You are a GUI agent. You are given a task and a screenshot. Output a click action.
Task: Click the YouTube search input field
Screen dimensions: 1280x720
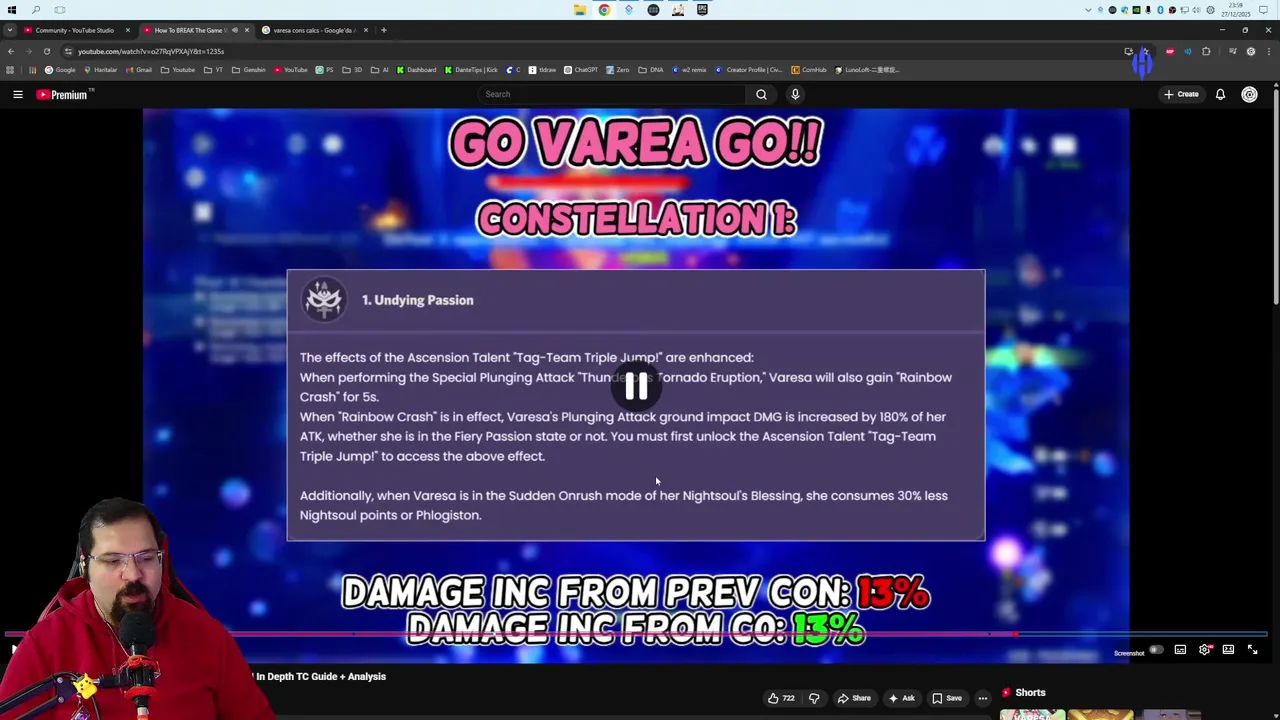[611, 94]
